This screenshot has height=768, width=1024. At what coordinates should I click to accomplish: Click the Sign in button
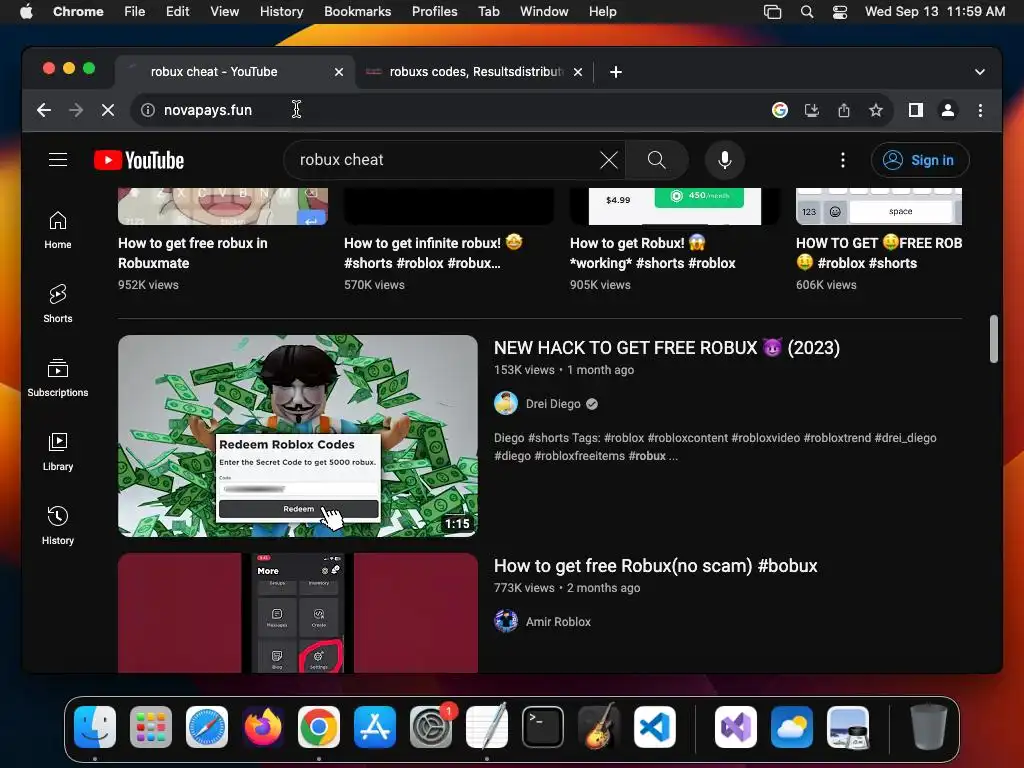pyautogui.click(x=920, y=160)
